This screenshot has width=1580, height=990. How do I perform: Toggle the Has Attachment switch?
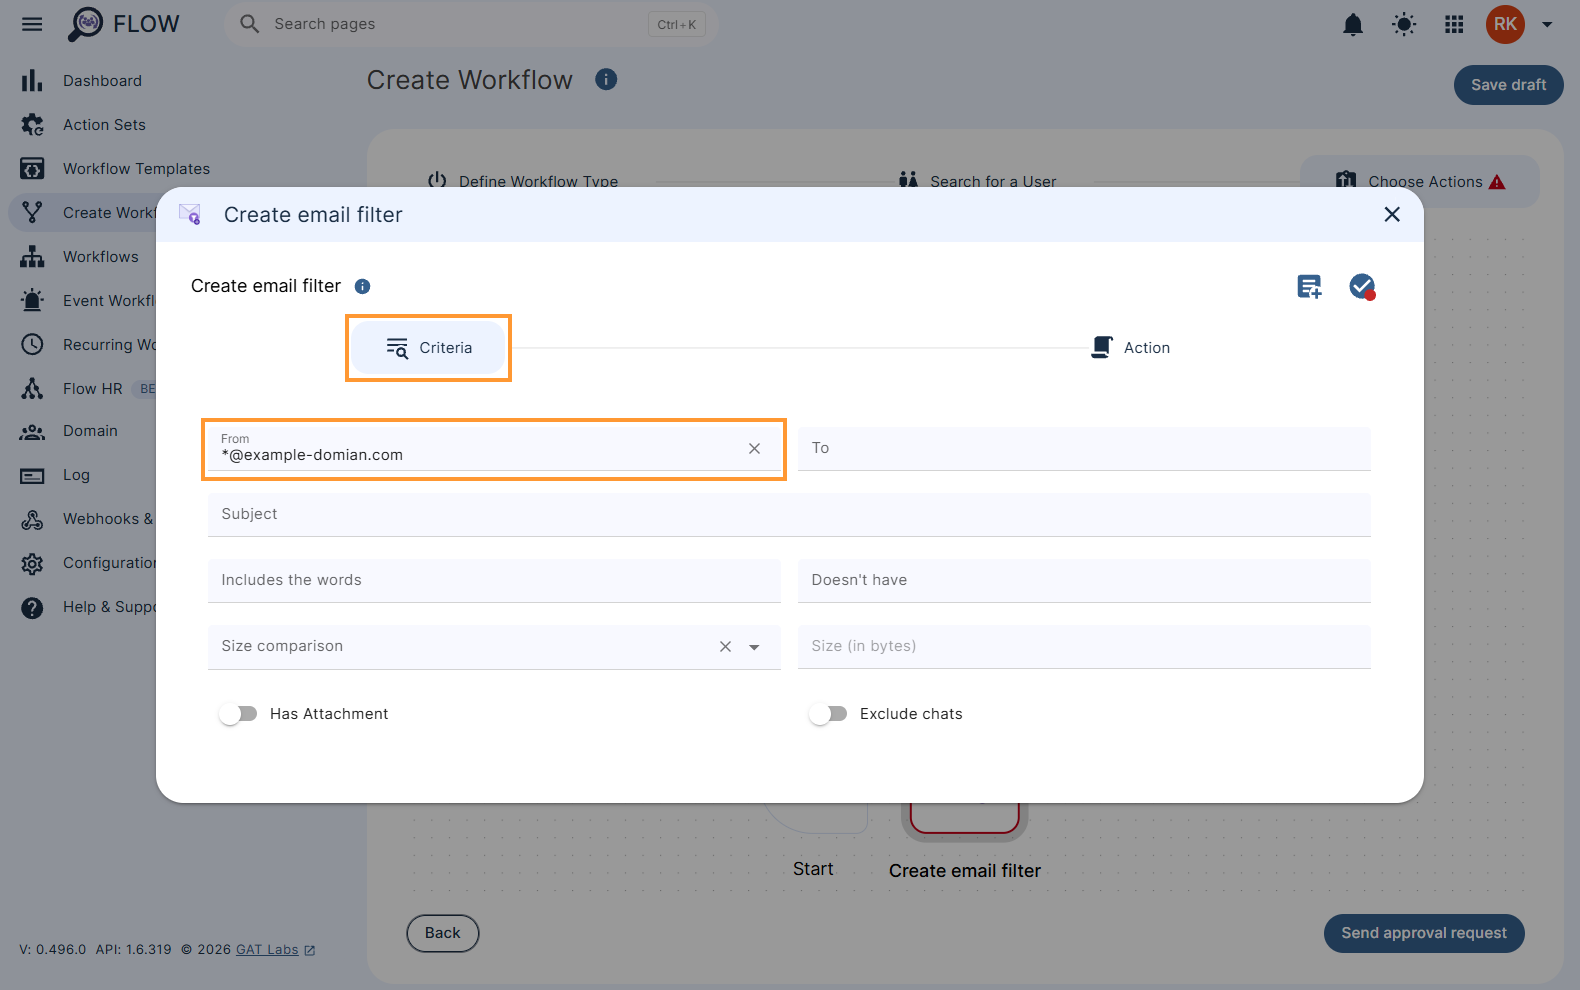point(238,714)
